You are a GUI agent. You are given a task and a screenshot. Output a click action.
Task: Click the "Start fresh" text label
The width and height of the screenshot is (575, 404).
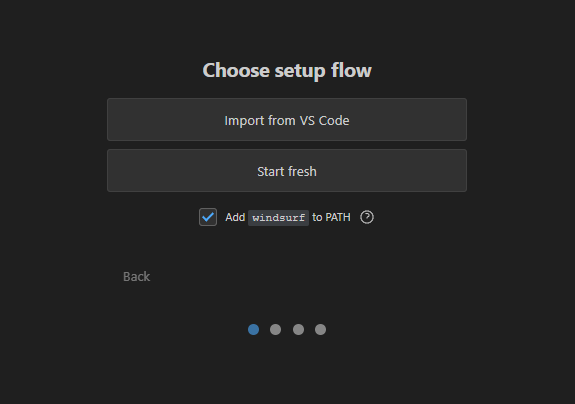click(x=287, y=172)
